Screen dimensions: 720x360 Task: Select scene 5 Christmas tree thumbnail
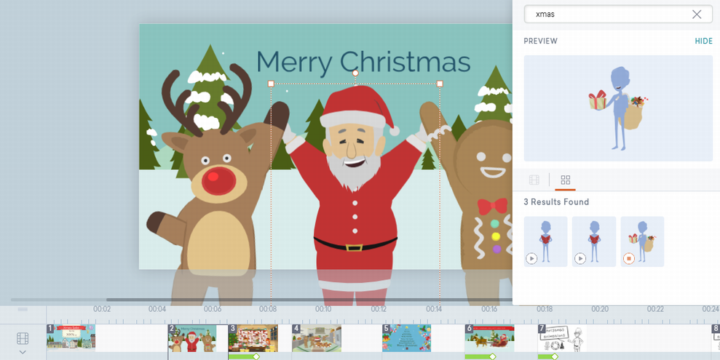point(406,338)
